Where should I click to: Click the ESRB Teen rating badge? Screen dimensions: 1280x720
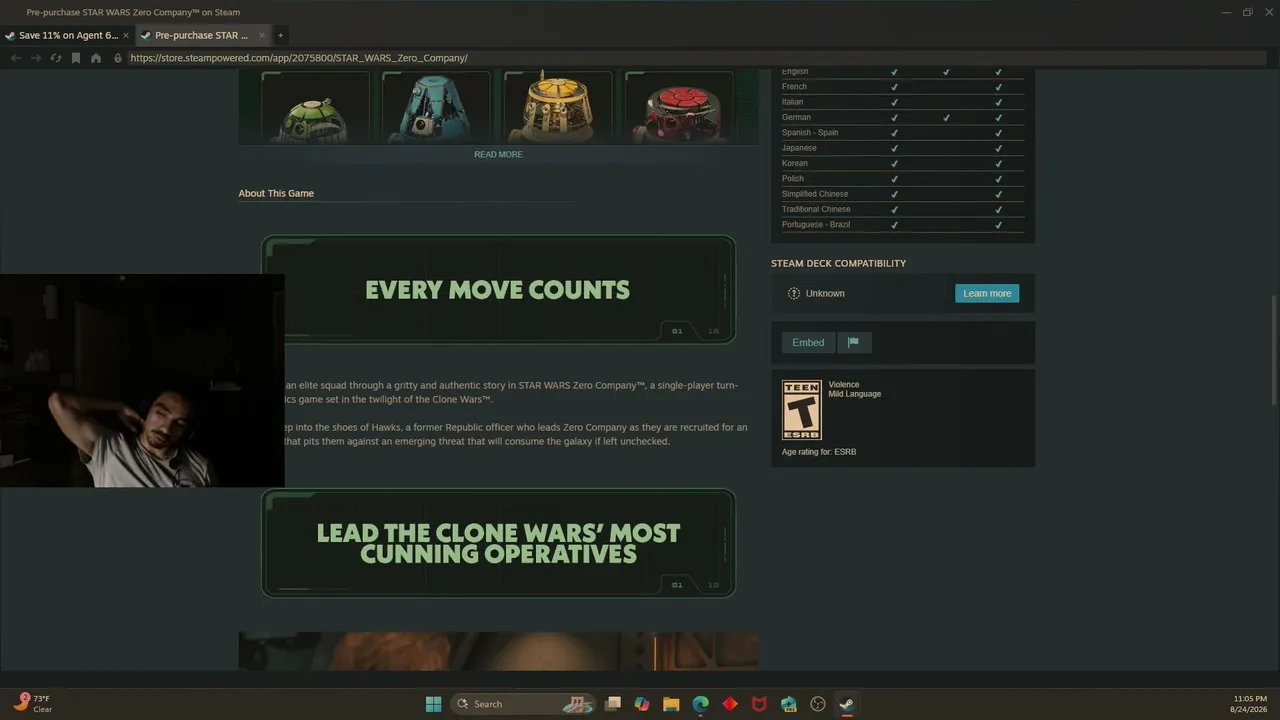click(x=801, y=410)
